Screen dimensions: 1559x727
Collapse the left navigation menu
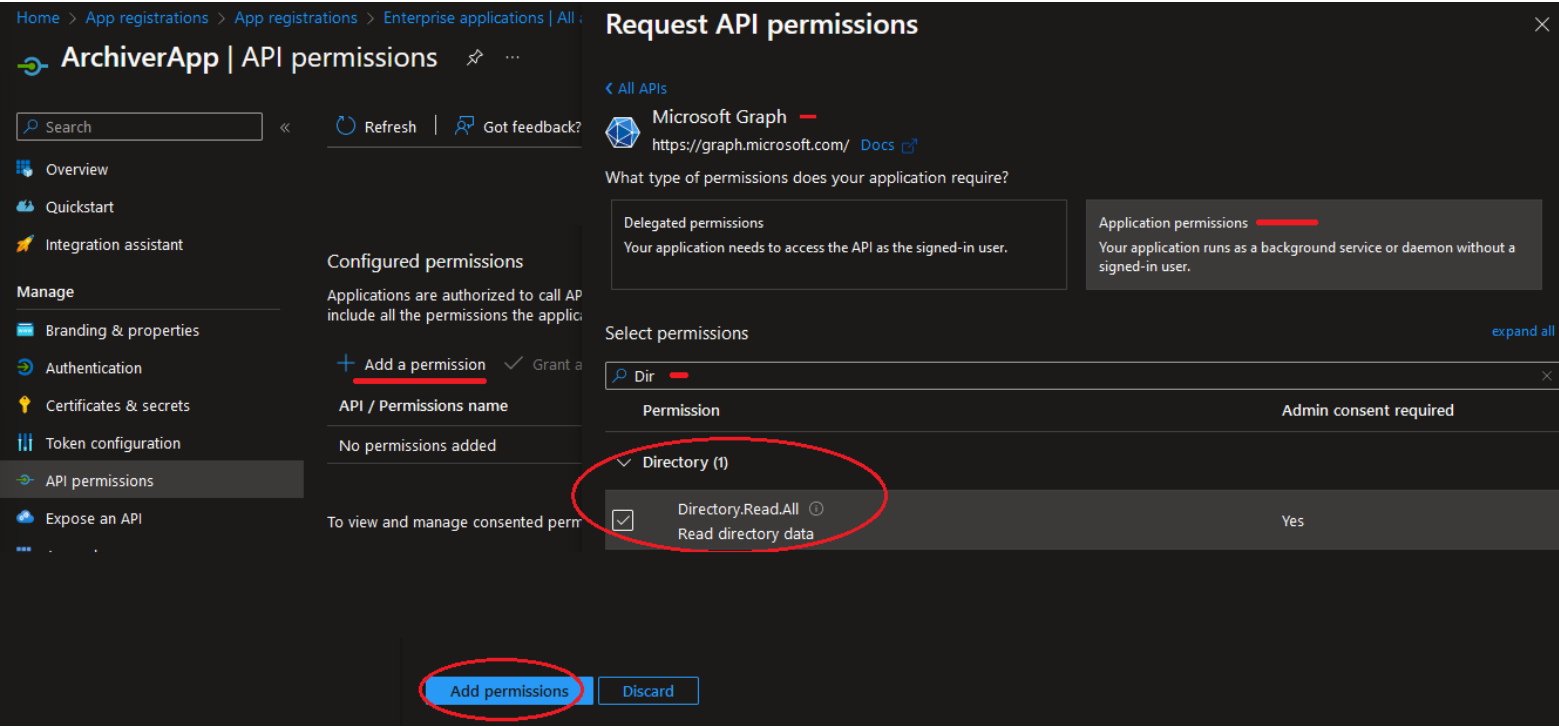tap(285, 127)
